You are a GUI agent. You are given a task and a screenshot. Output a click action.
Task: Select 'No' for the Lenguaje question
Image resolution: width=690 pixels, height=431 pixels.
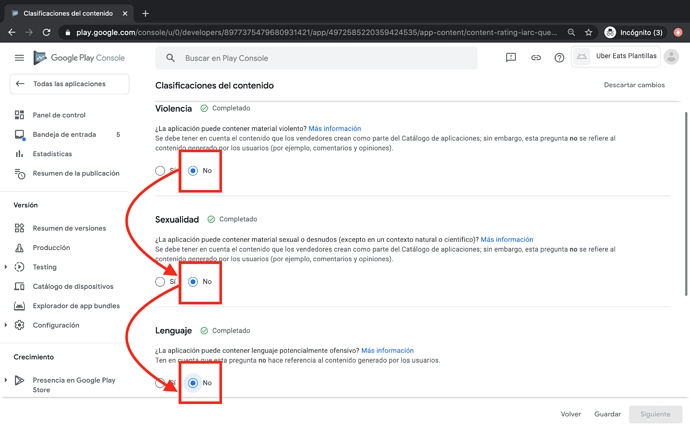pos(193,383)
